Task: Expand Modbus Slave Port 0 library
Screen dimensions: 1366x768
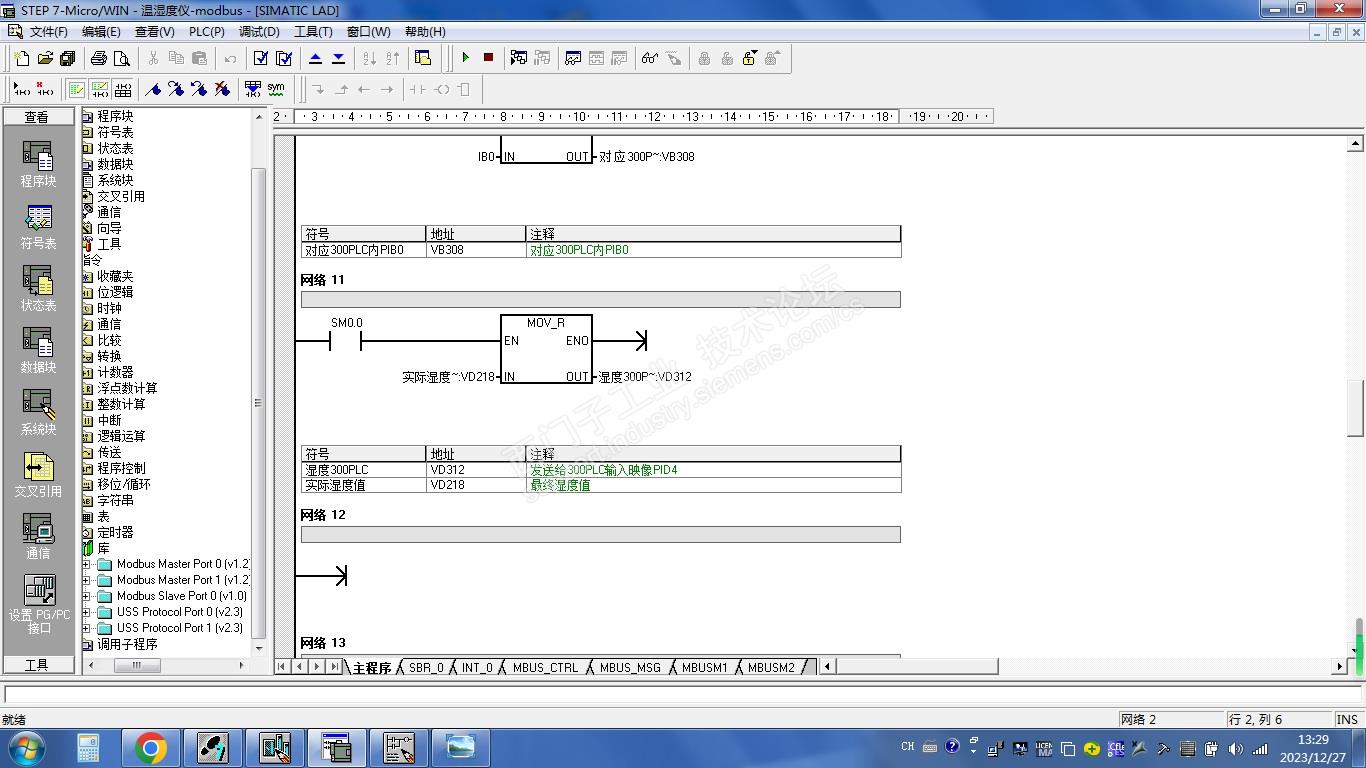Action: 87,596
